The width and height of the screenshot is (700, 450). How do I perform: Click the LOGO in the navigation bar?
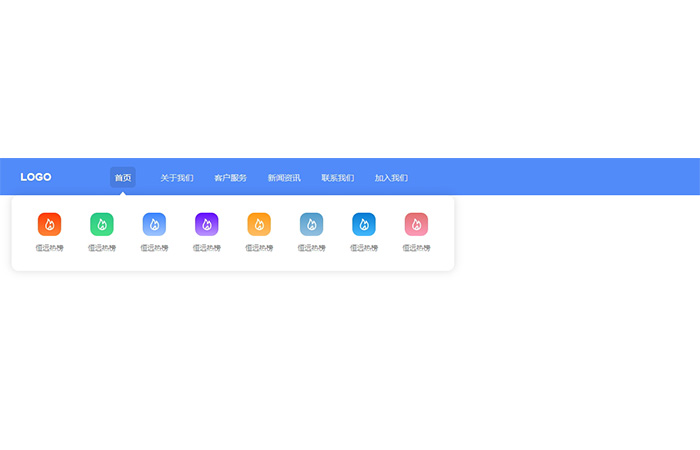click(x=36, y=177)
